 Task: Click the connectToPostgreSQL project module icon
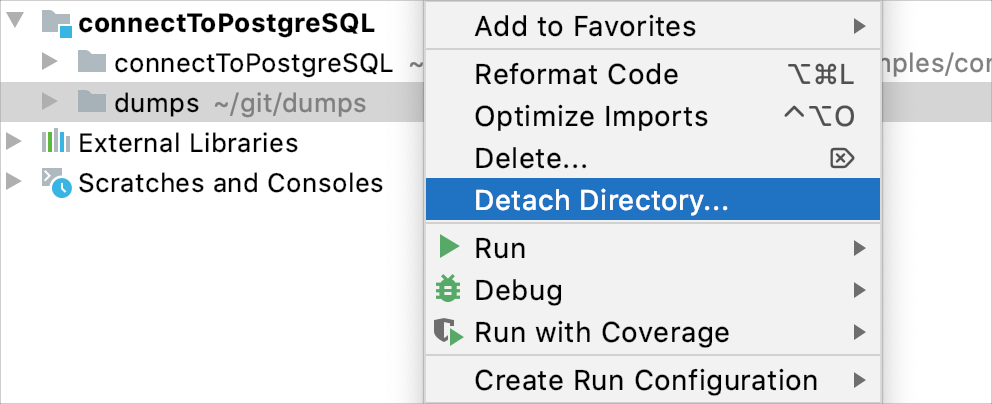click(x=56, y=24)
